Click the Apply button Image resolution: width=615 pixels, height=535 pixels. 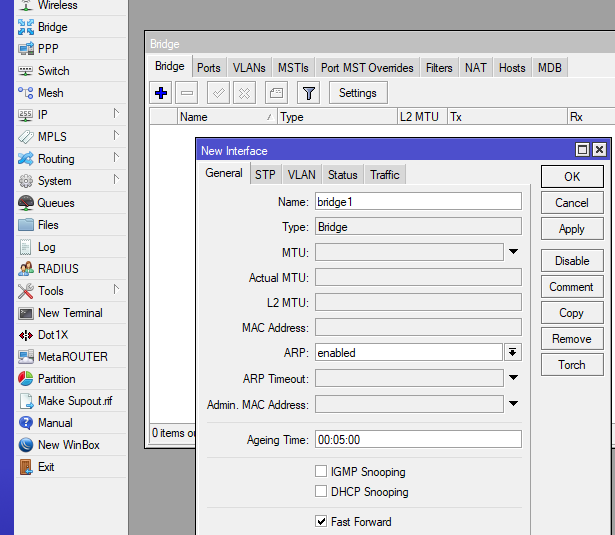pos(571,229)
